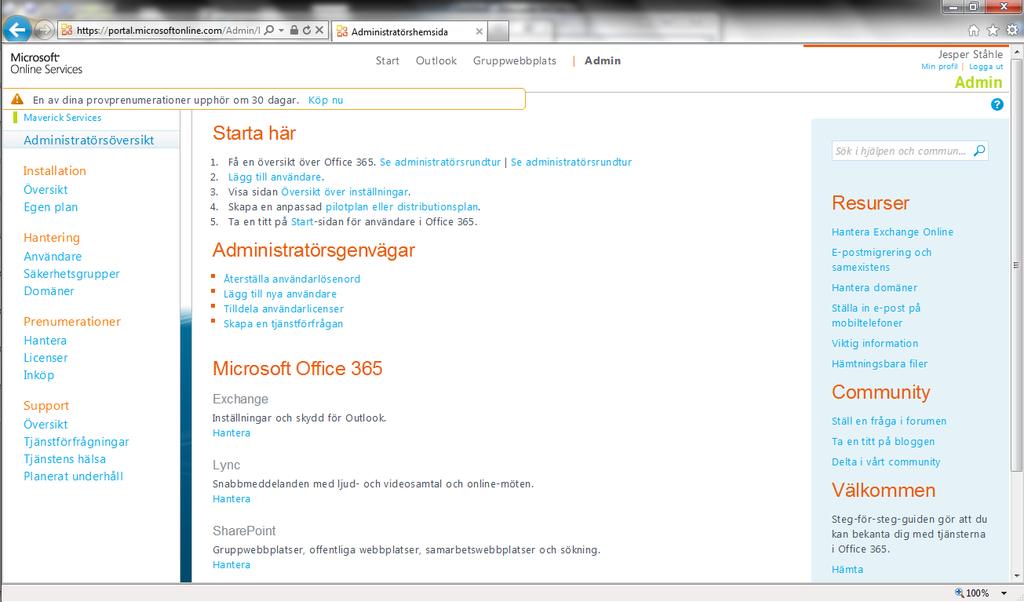Screen dimensions: 1024x602
Task: Close the Administratörshemsida tab
Action: (x=479, y=31)
